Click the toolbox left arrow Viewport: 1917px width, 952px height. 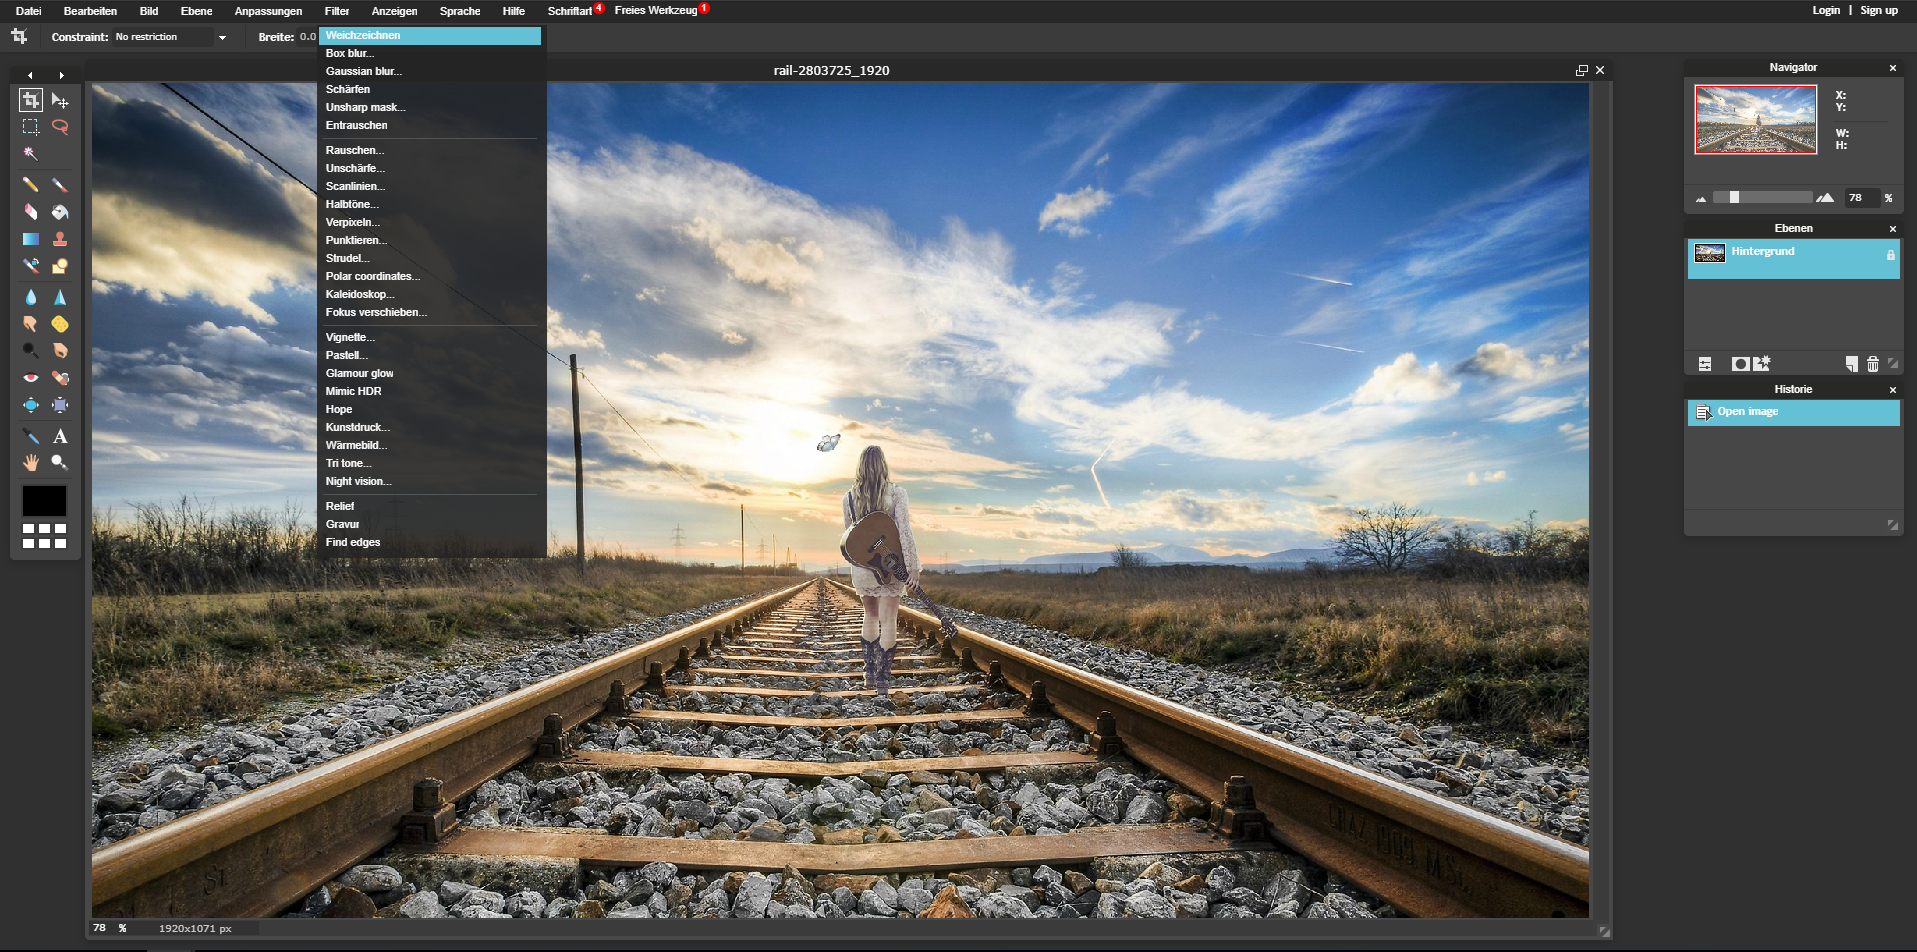[30, 75]
